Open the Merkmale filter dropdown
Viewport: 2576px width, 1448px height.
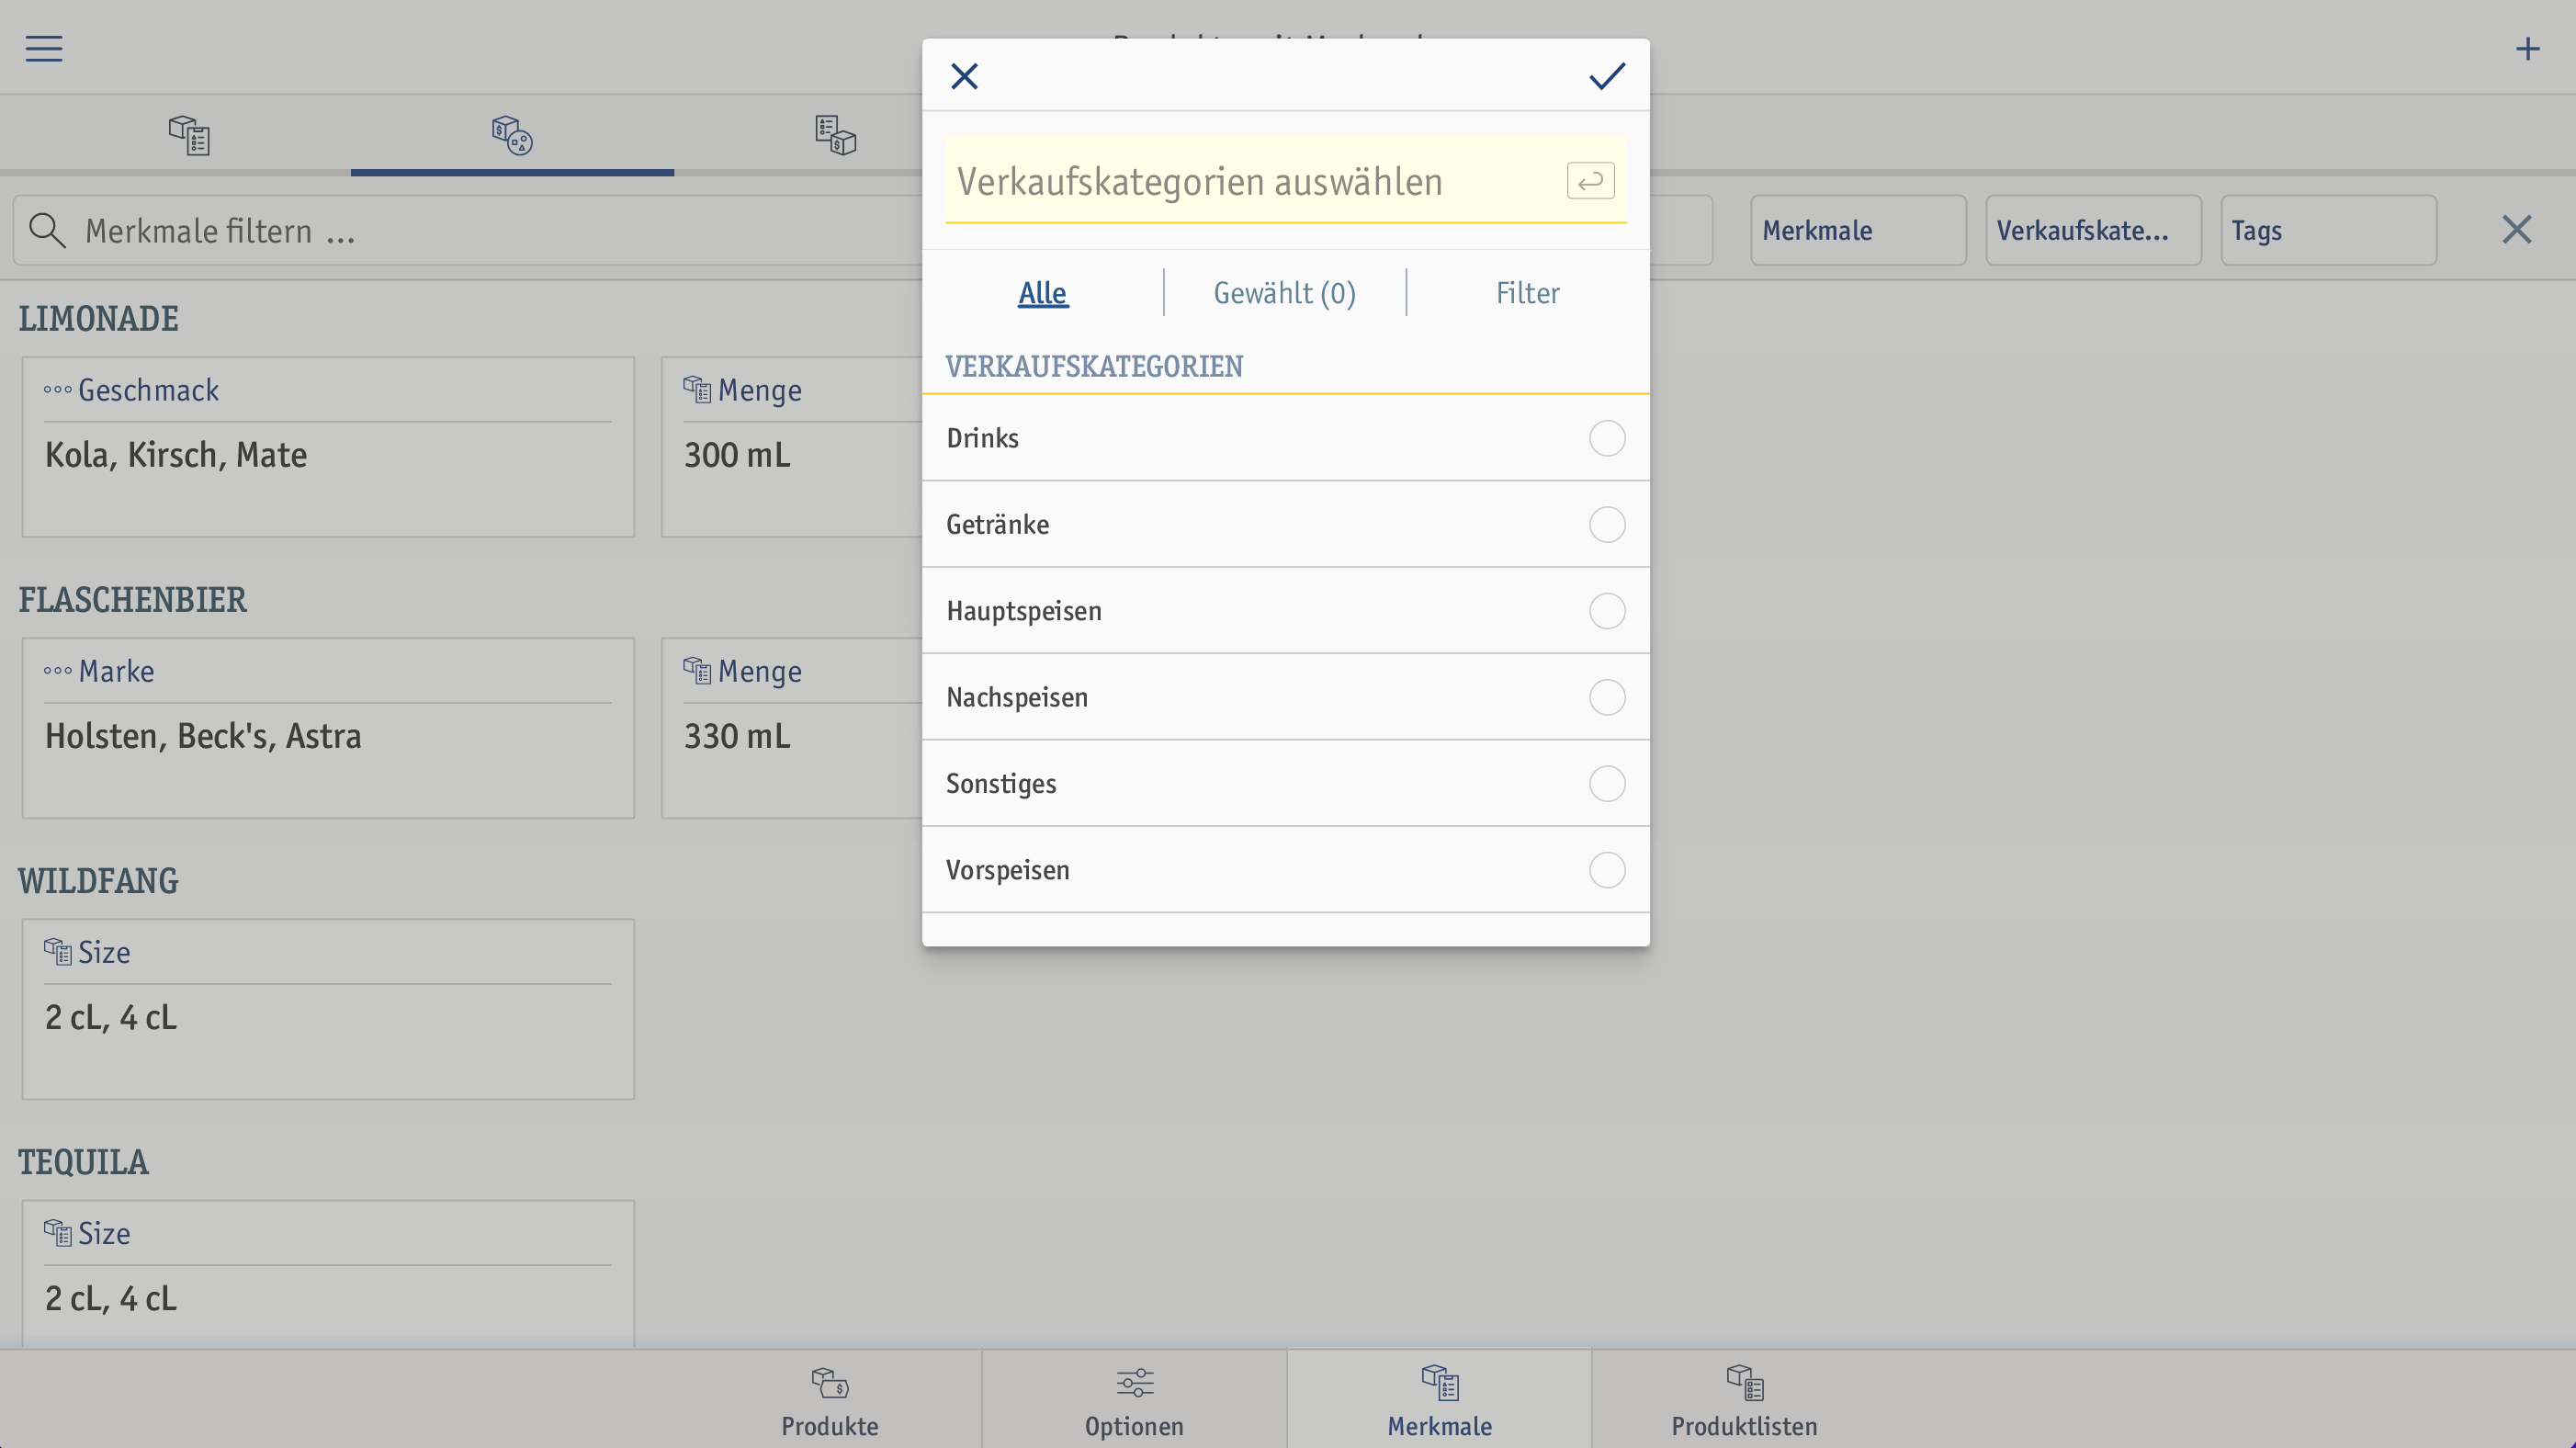pyautogui.click(x=1858, y=230)
